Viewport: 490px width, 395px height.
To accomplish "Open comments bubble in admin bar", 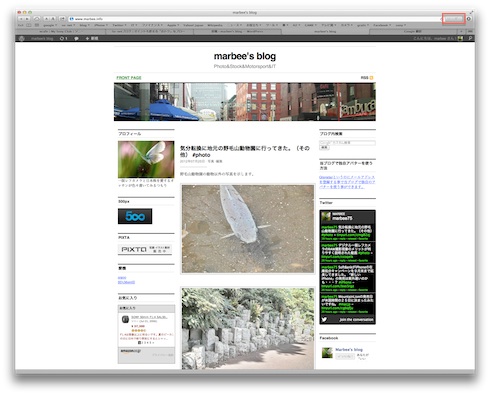I will click(76, 38).
